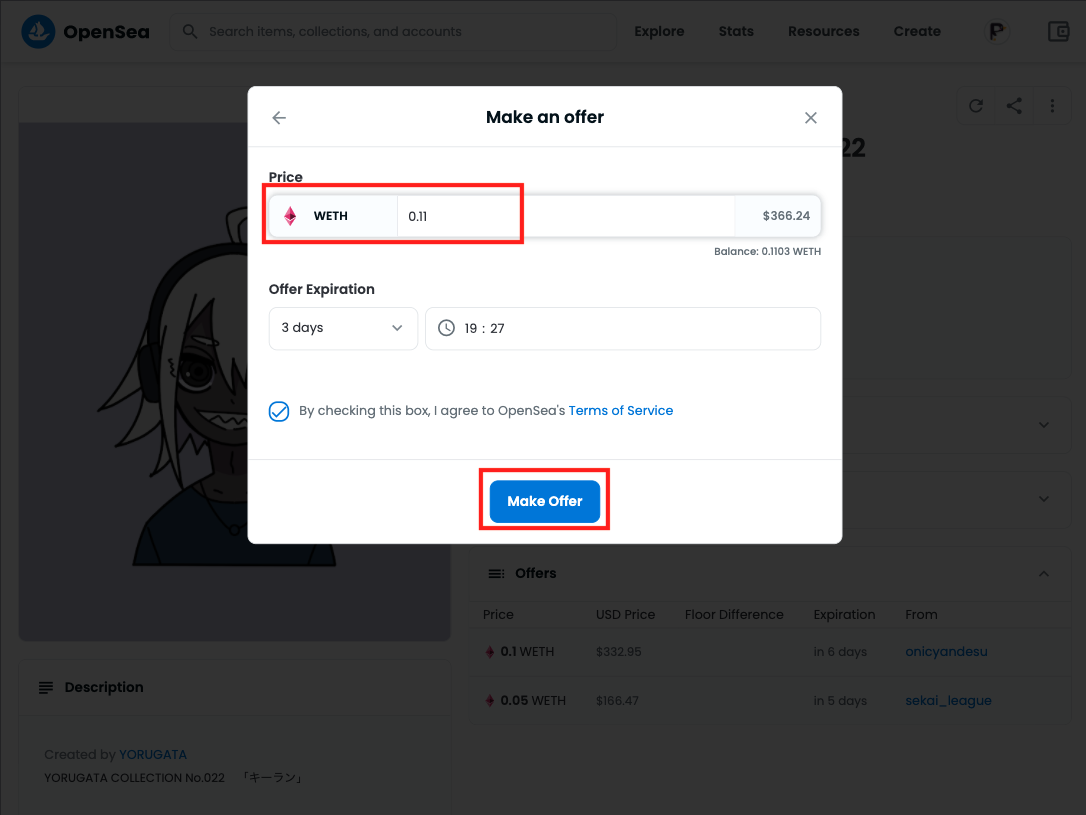Select the WETH currency selector

click(332, 216)
